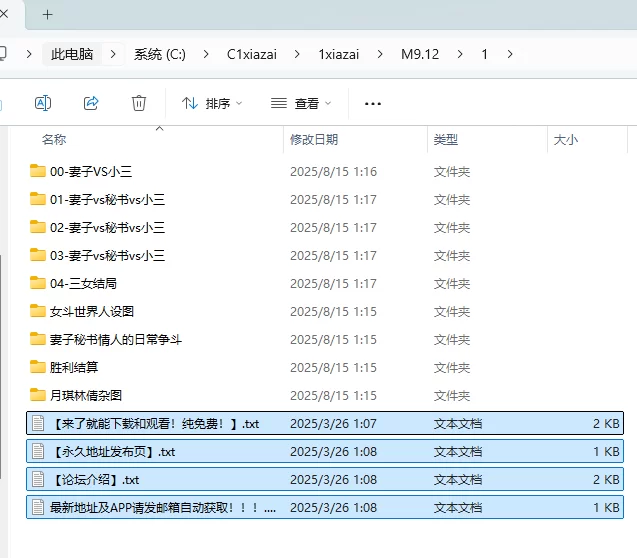Navigate to 此电脑 in the breadcrumb
The height and width of the screenshot is (558, 637).
(72, 54)
